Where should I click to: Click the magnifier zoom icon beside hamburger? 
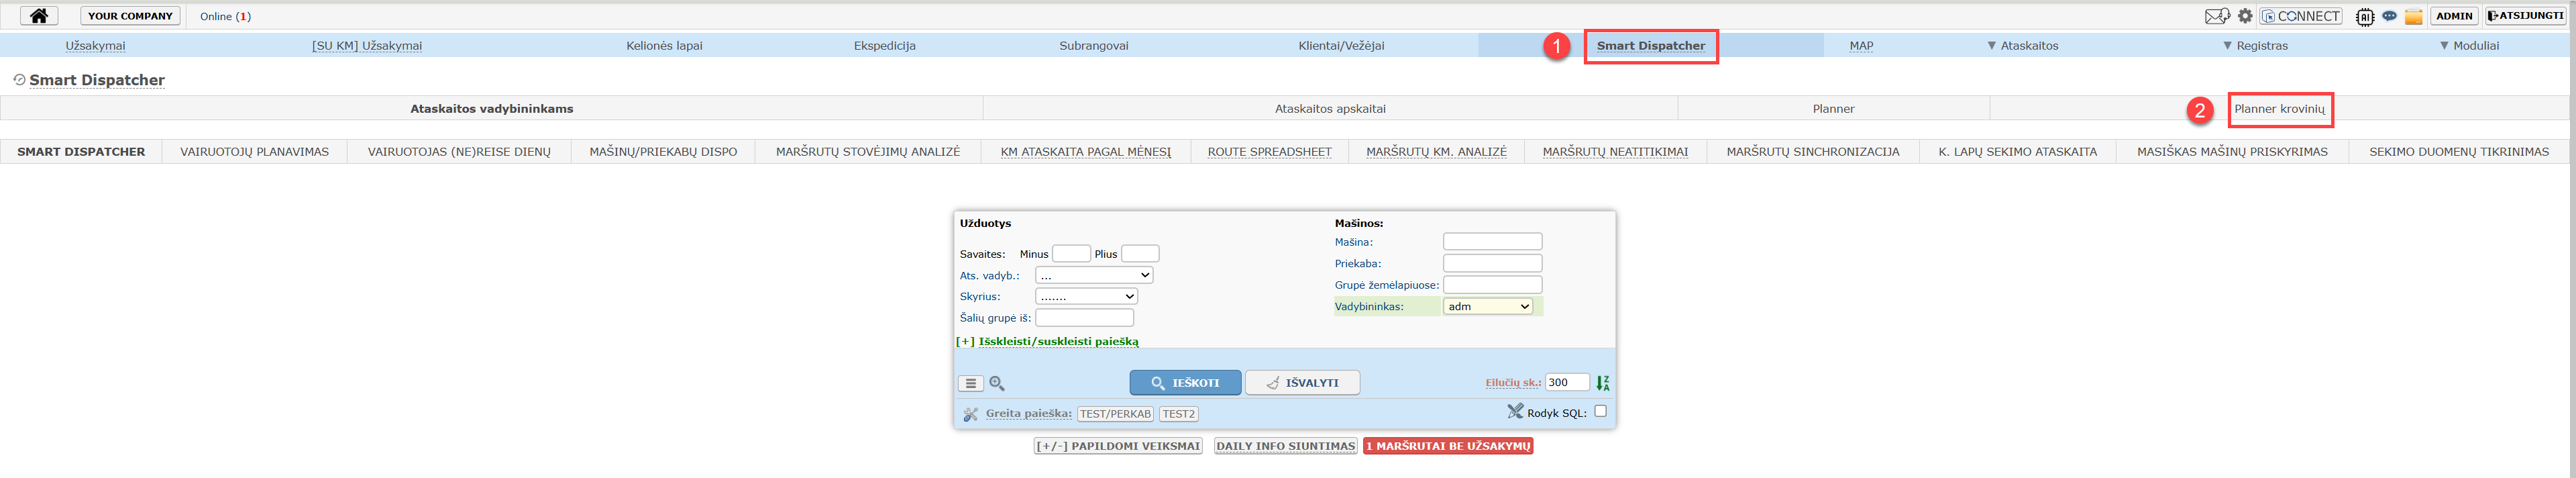point(997,383)
